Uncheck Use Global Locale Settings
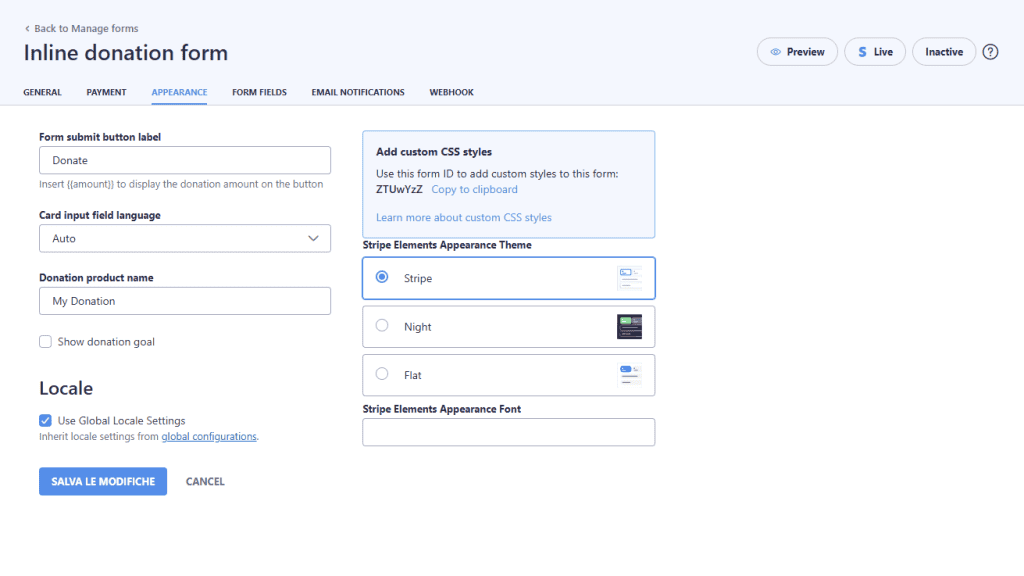This screenshot has height=576, width=1024. click(45, 421)
